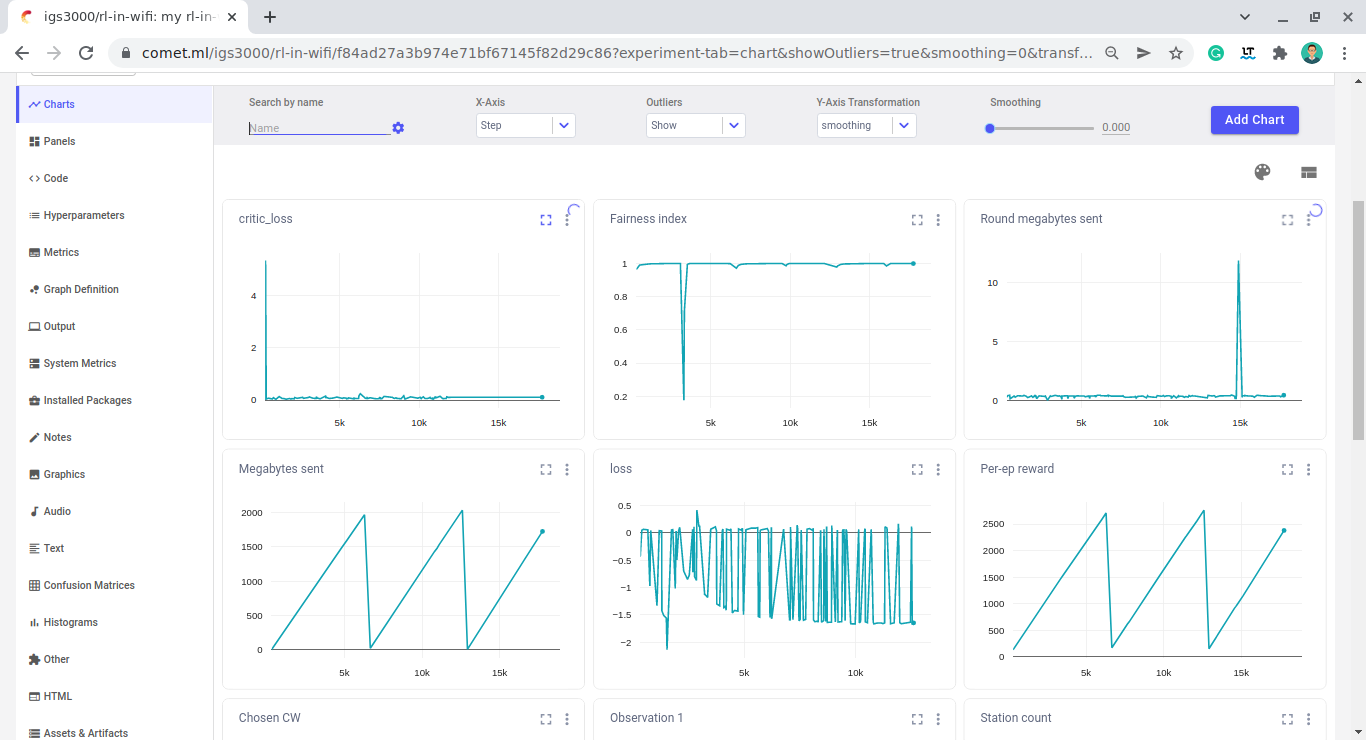Switch to the Charts tab
This screenshot has height=740, width=1366.
click(x=115, y=104)
